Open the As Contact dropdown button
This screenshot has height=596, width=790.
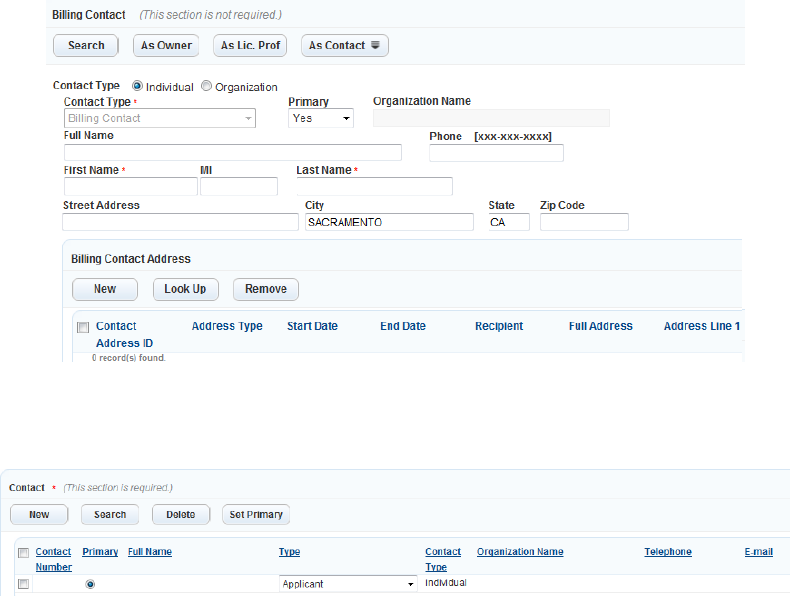tap(344, 45)
